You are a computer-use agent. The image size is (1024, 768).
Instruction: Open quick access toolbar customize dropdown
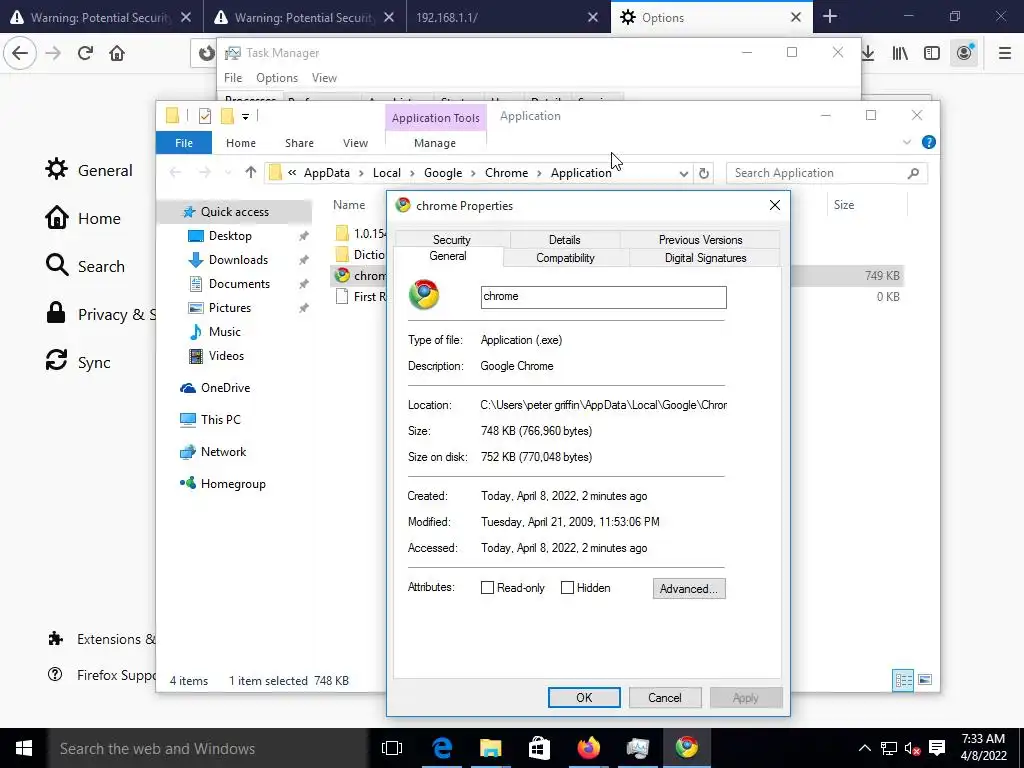click(245, 116)
